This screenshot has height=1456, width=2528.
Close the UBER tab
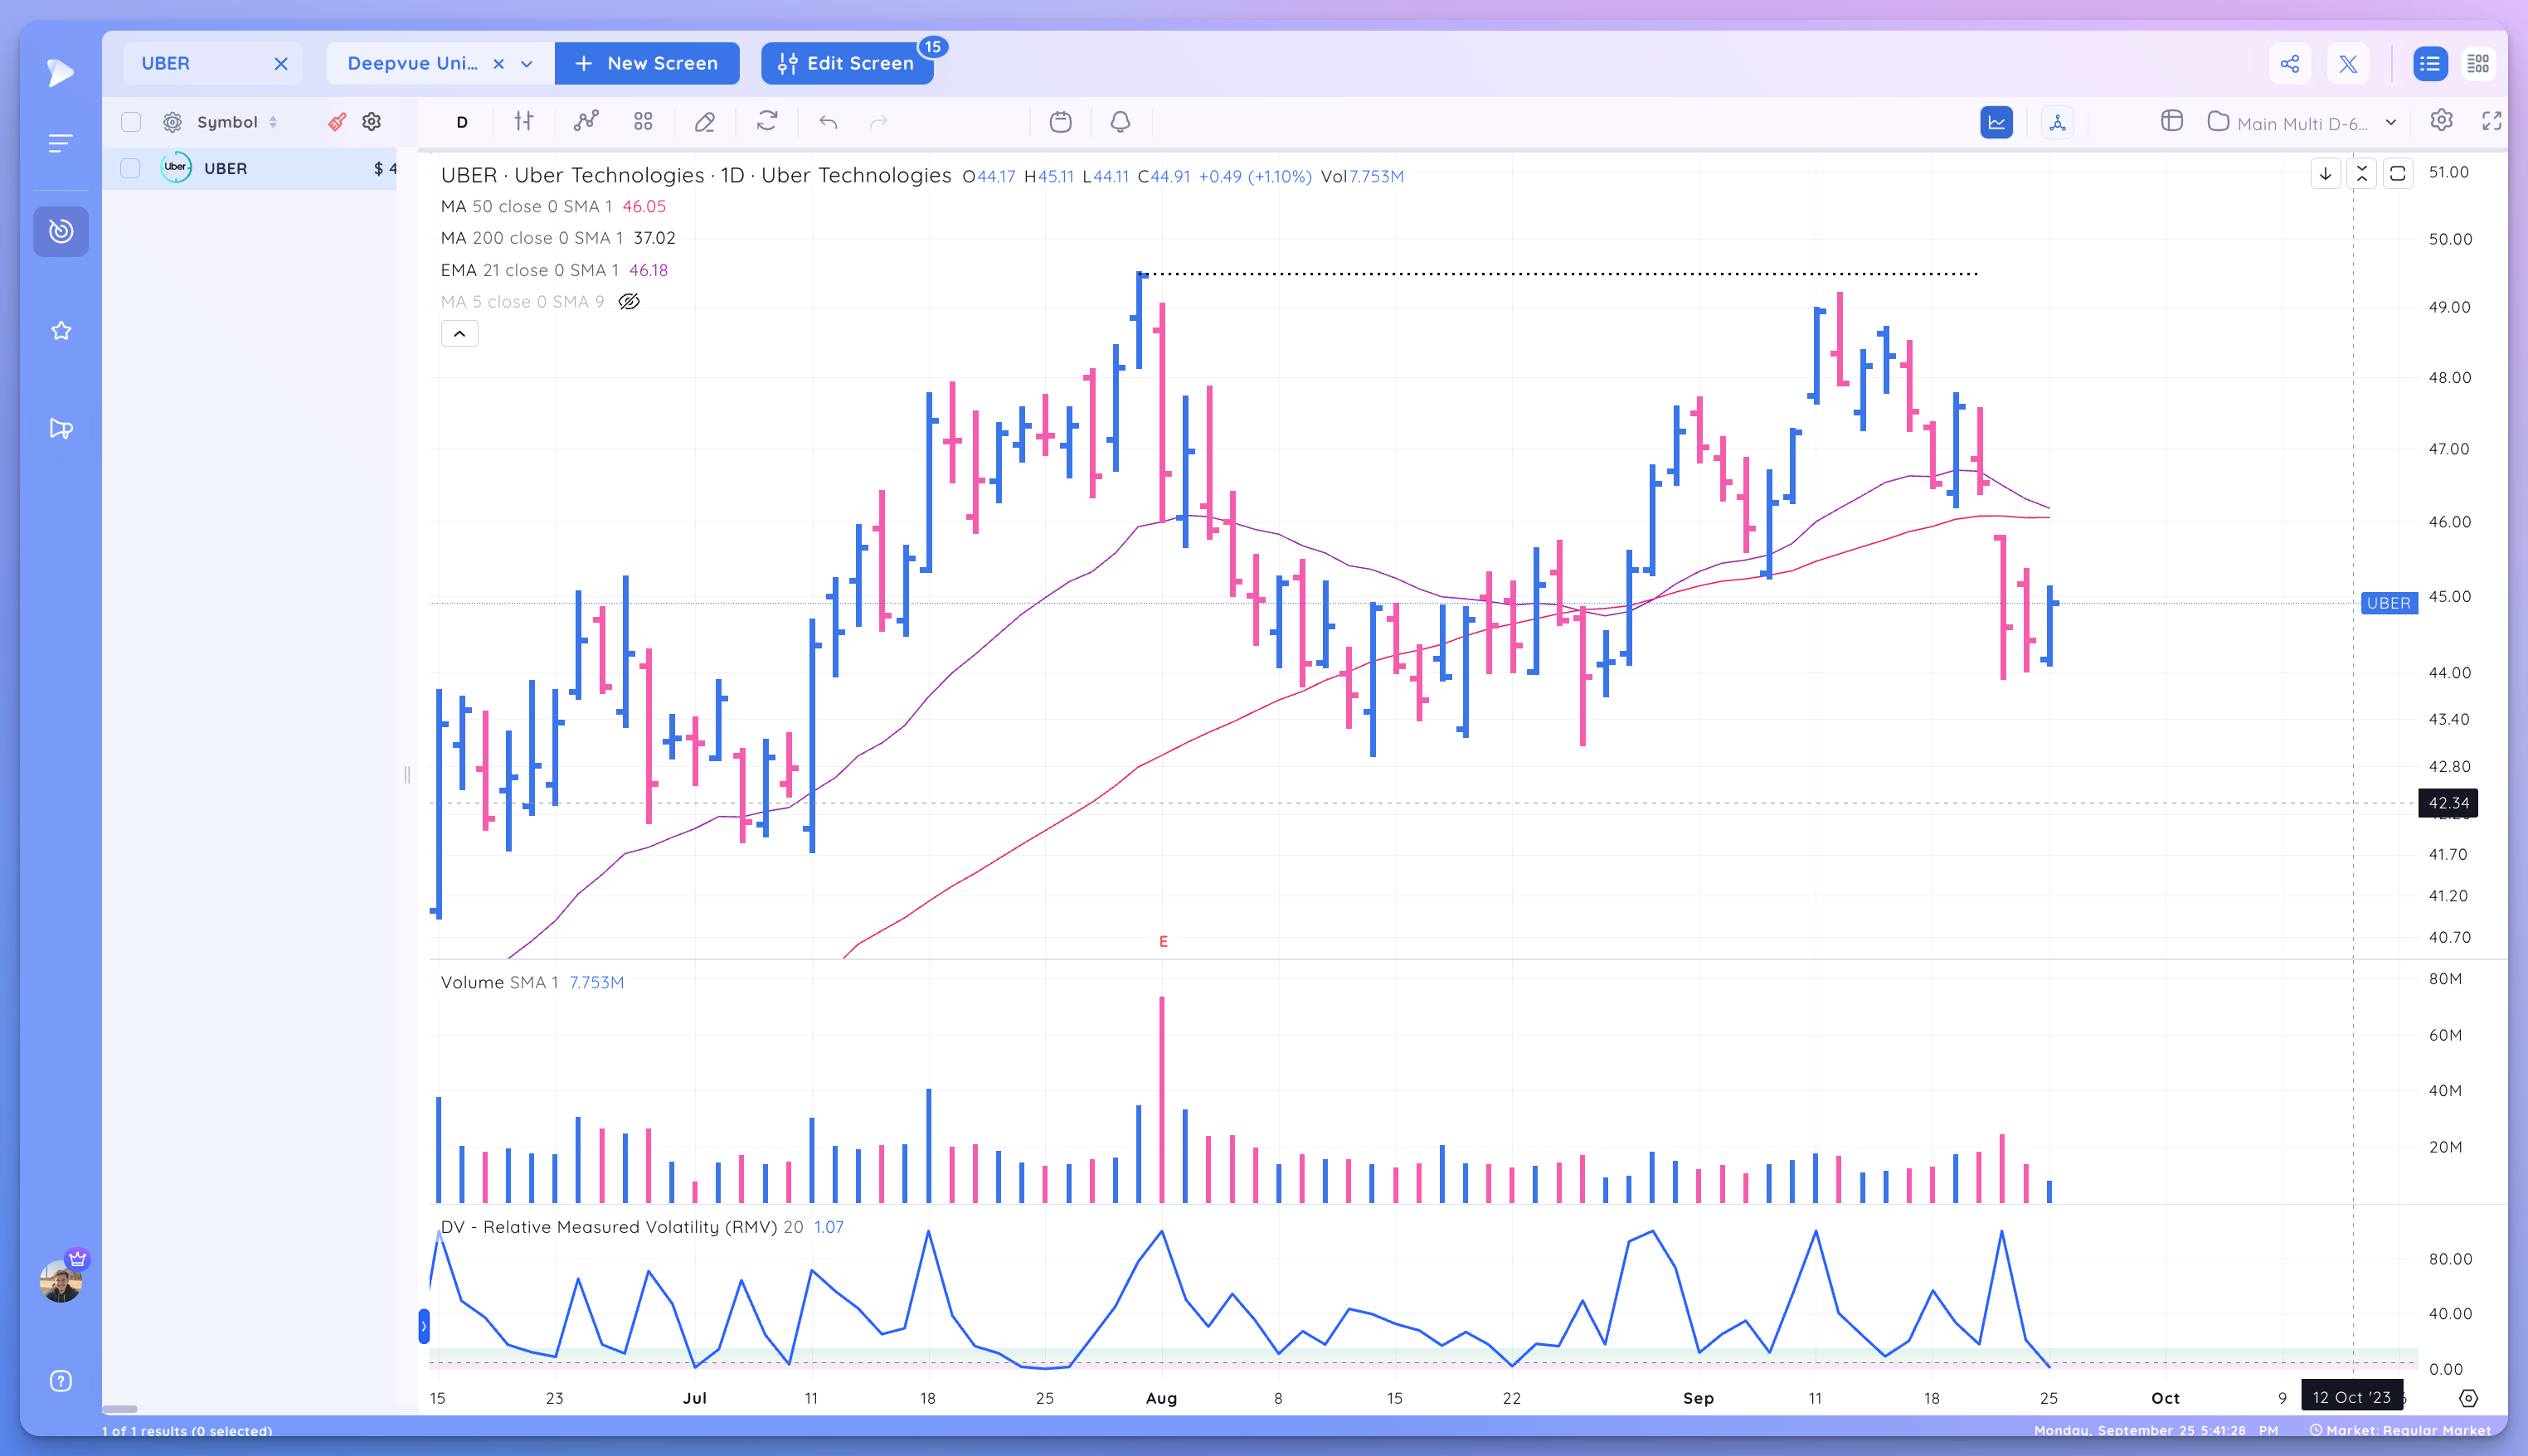click(x=281, y=64)
